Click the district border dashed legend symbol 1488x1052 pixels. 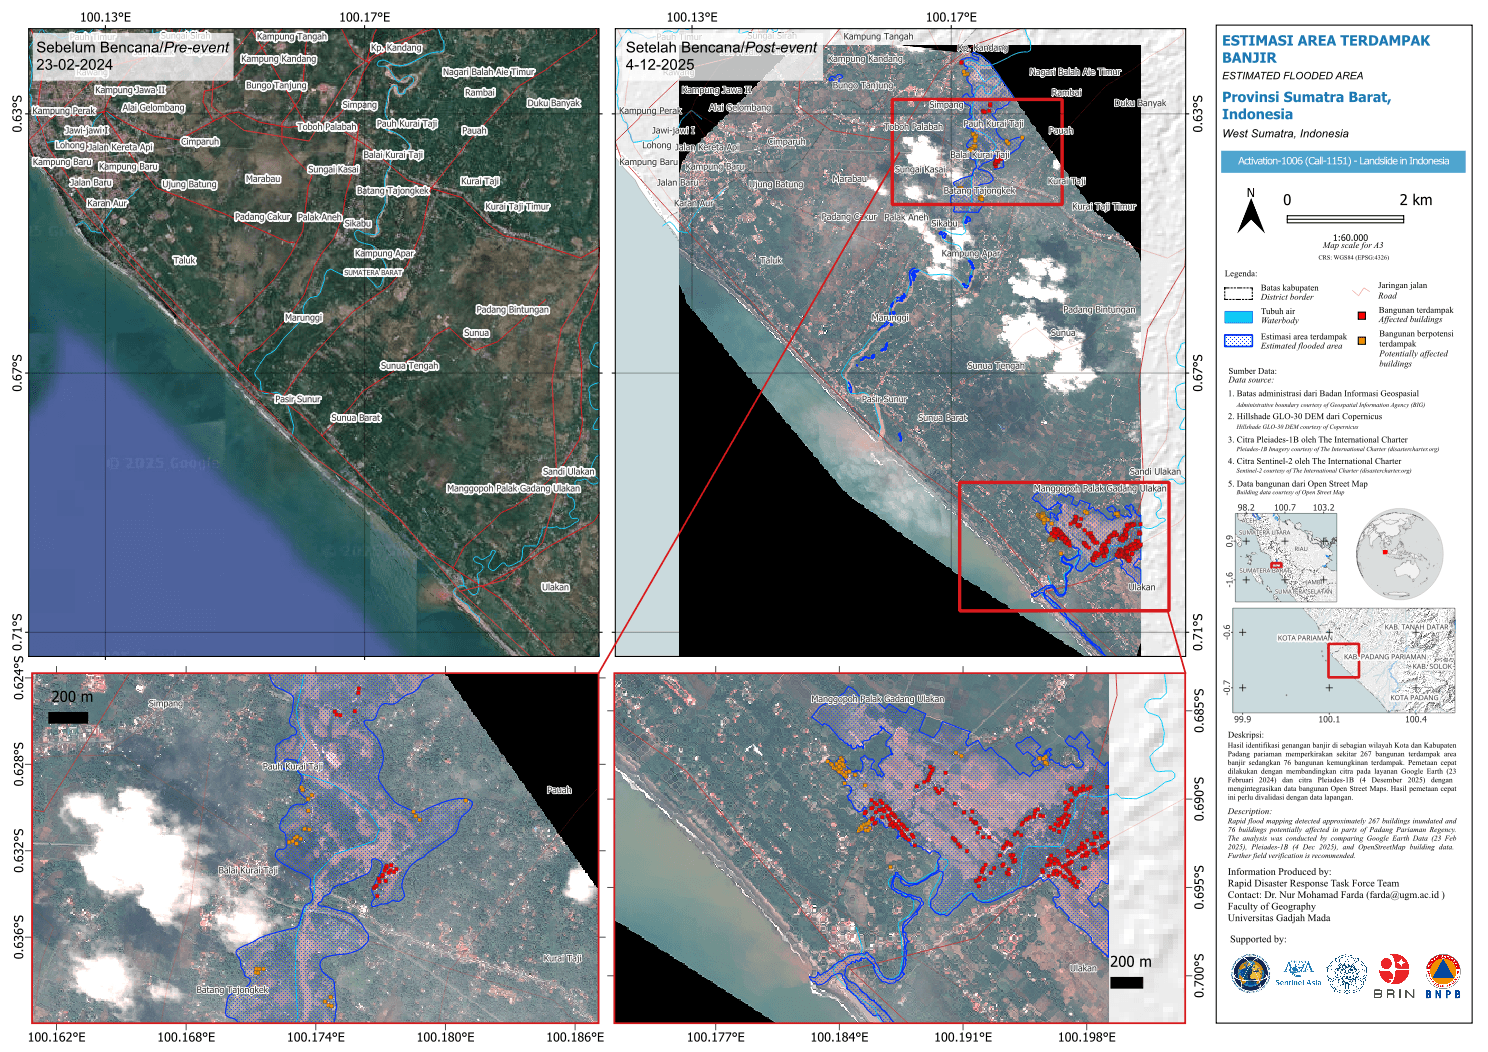[1238, 293]
